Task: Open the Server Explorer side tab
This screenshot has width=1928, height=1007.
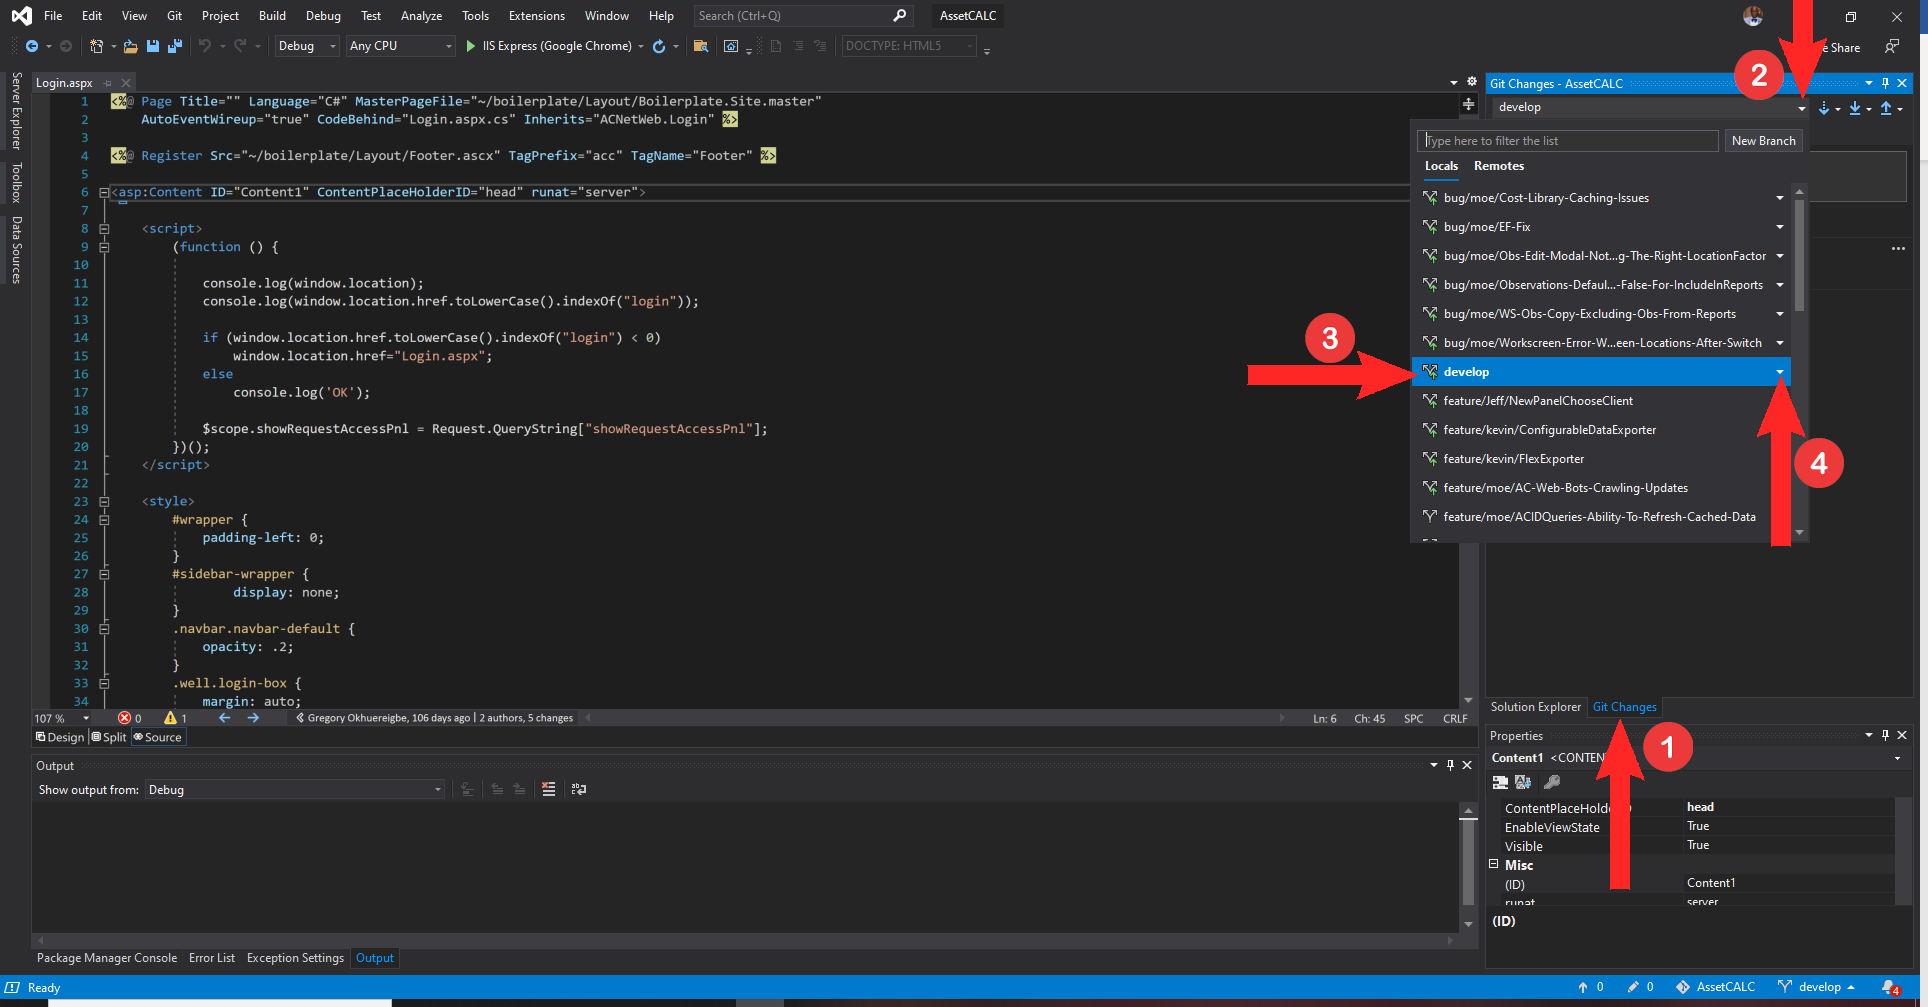Action: click(16, 111)
